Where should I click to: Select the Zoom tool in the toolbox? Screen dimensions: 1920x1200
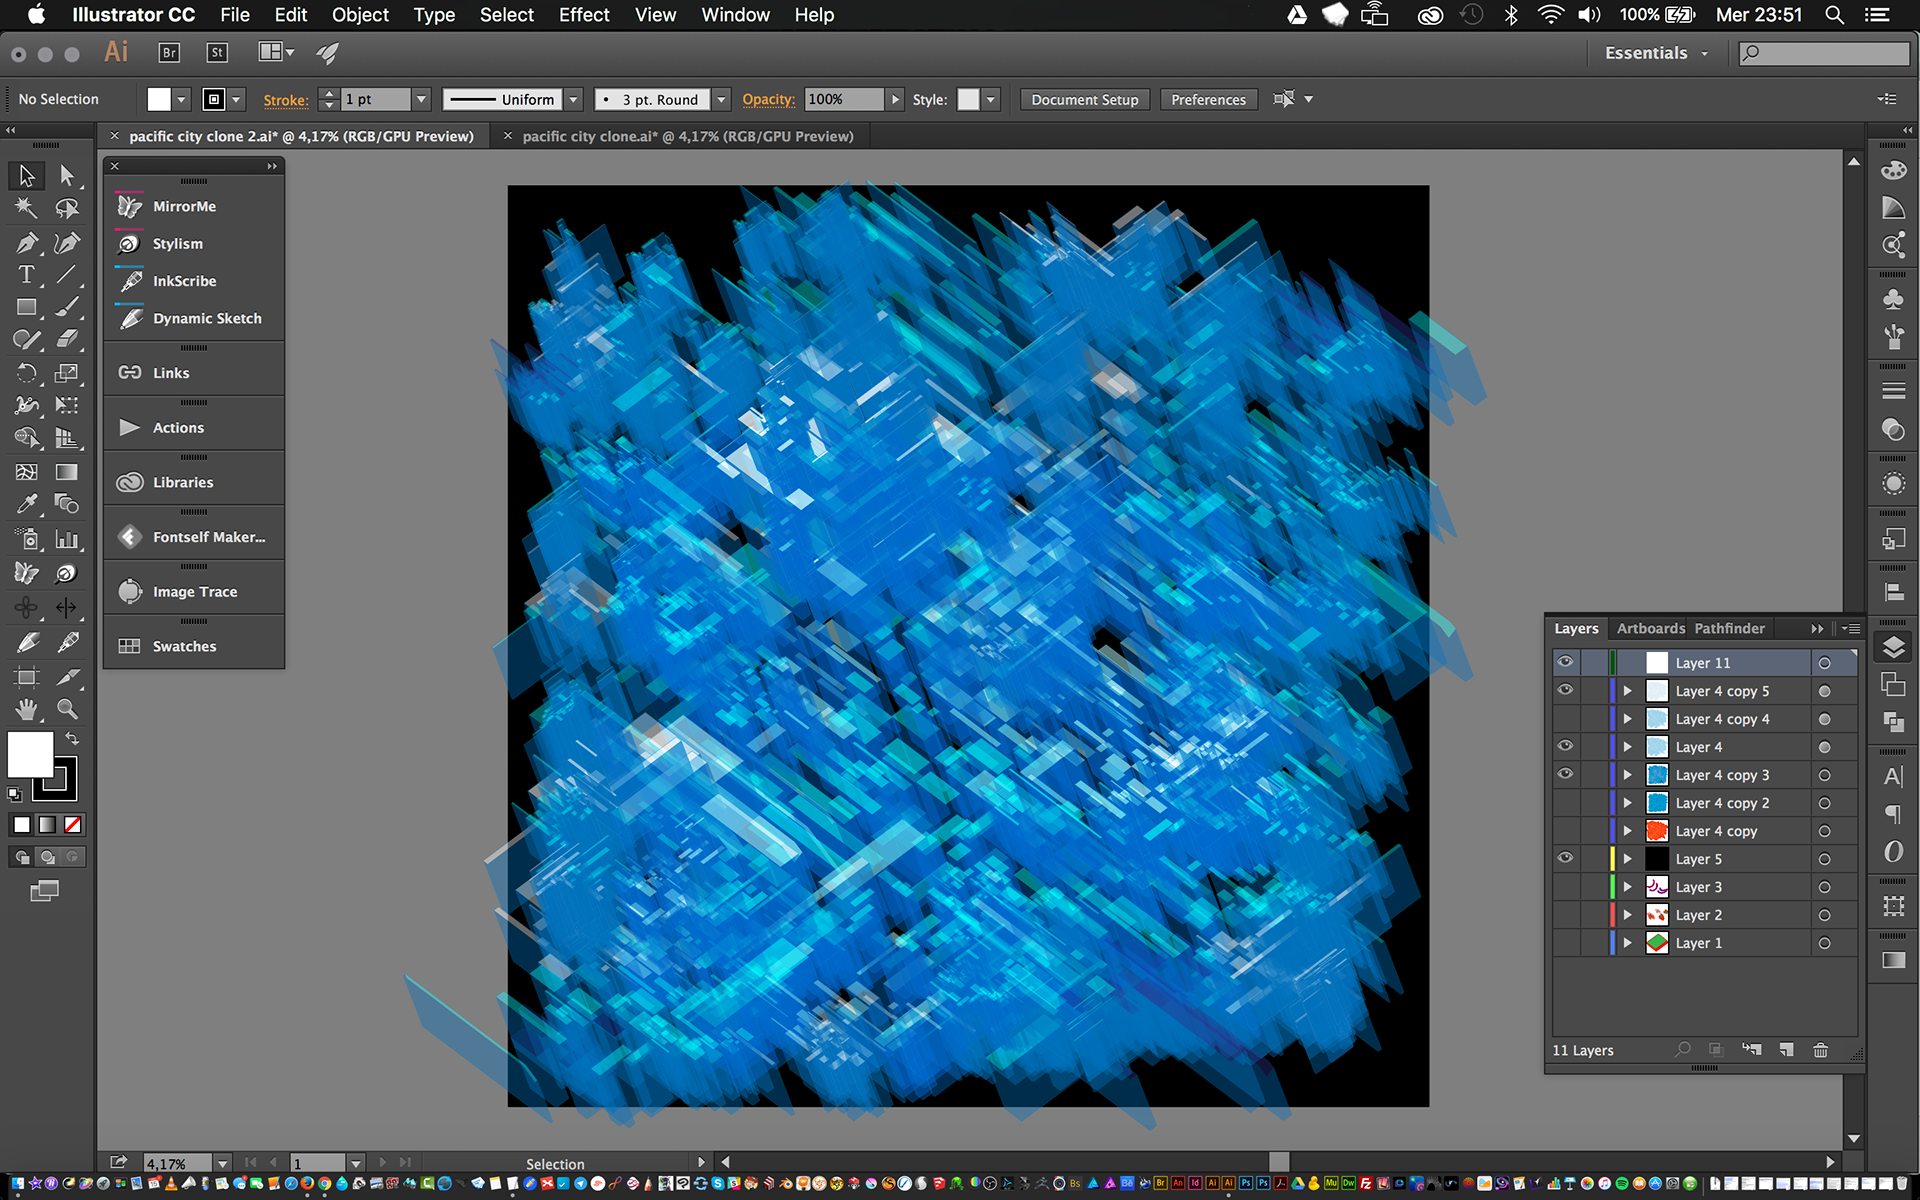67,709
